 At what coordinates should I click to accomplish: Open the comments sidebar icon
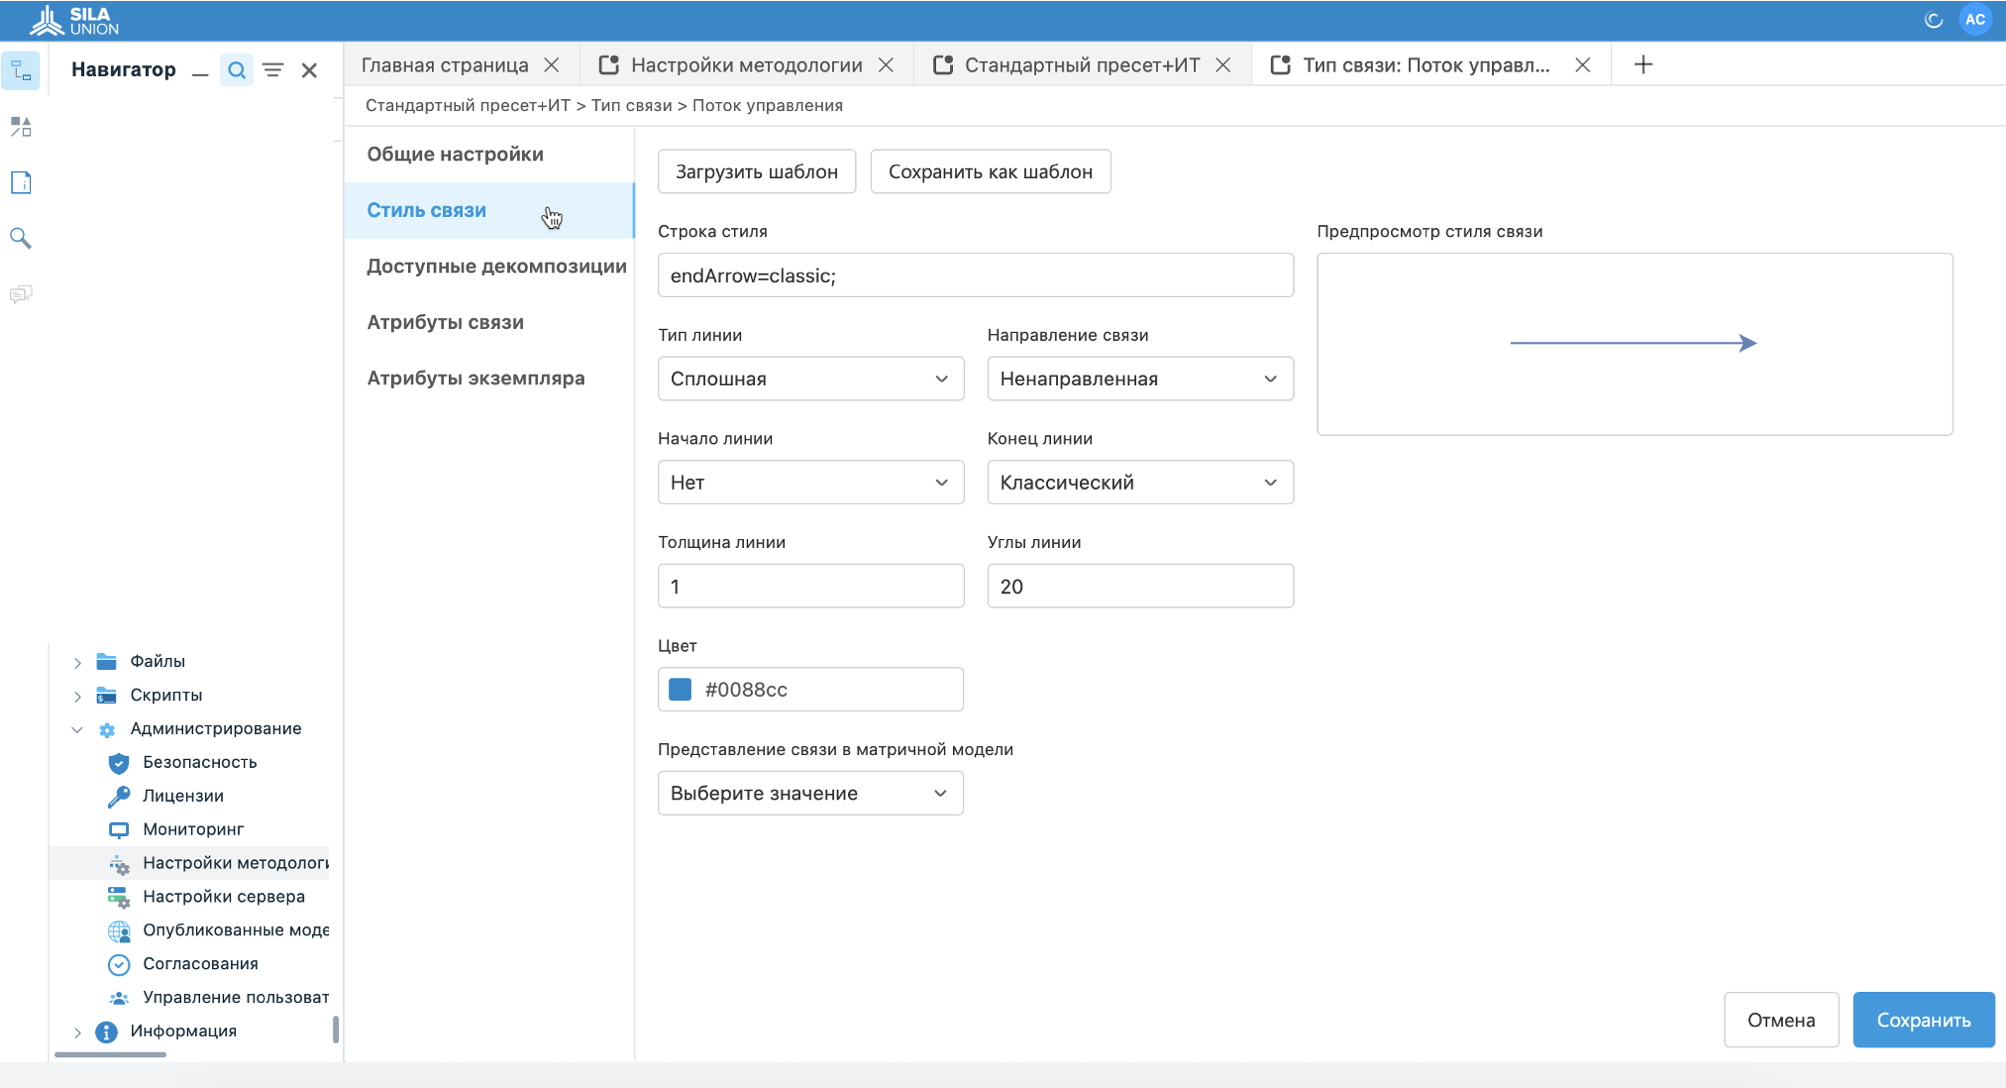coord(21,294)
